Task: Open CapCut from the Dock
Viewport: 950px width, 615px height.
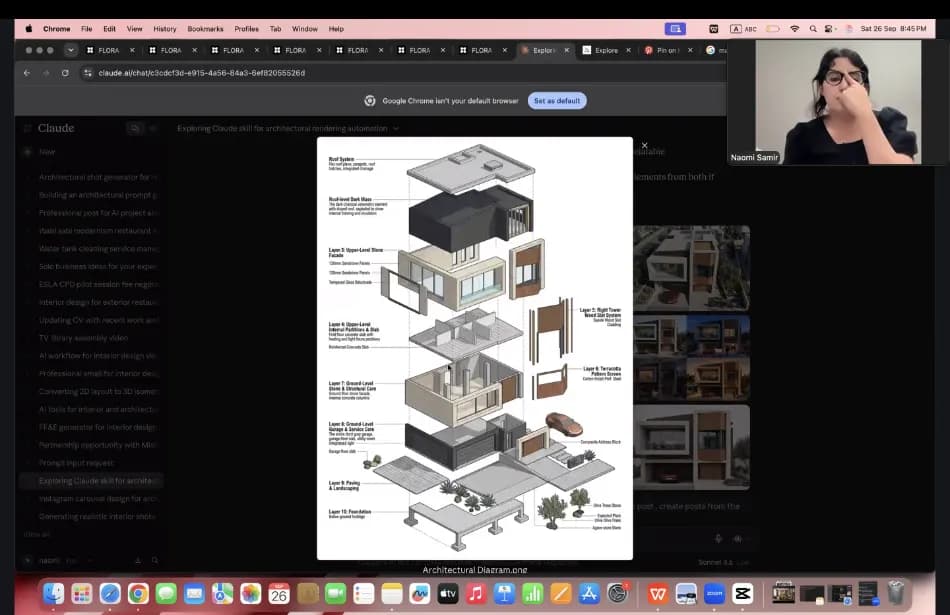Action: pyautogui.click(x=743, y=594)
